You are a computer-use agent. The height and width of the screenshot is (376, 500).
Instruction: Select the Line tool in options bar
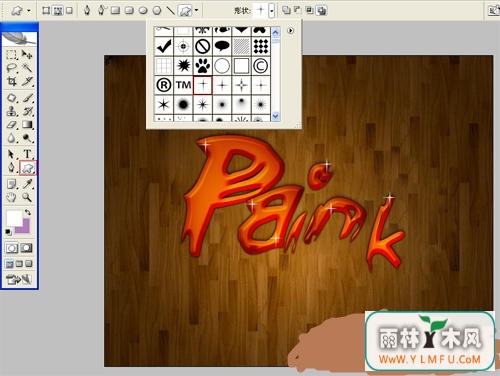171,10
